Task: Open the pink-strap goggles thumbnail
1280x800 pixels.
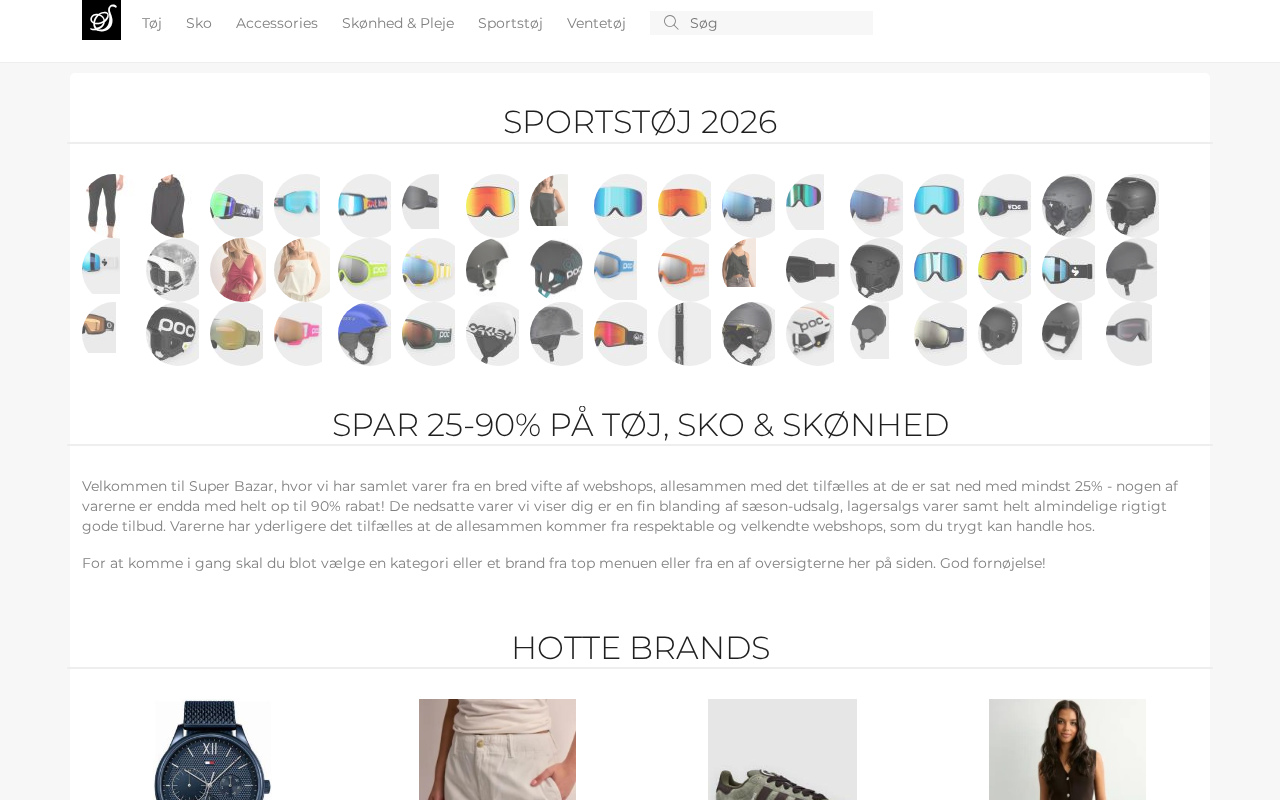Action: pos(298,334)
